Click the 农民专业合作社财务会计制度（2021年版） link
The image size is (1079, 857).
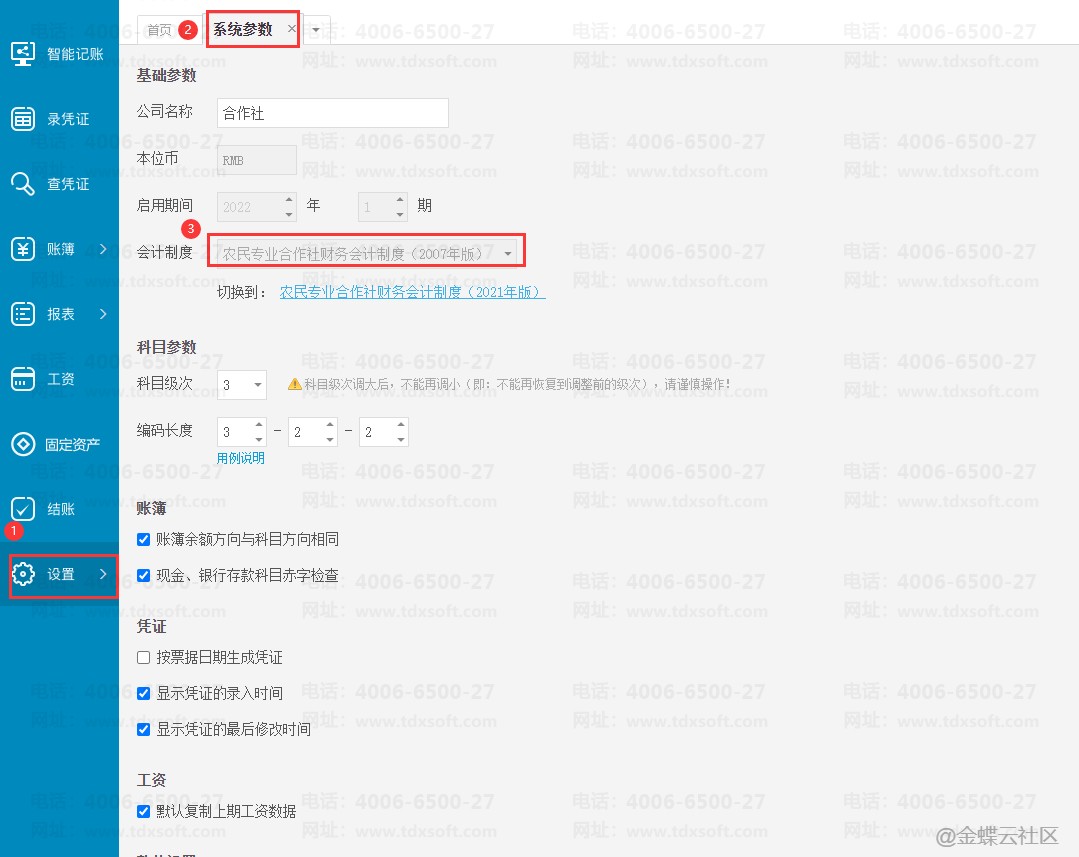pyautogui.click(x=412, y=292)
